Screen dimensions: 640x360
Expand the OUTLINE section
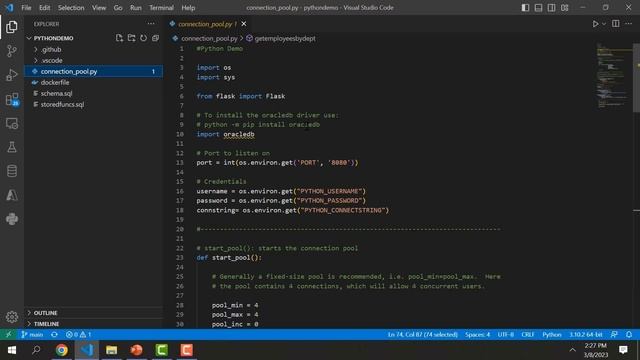pos(45,313)
